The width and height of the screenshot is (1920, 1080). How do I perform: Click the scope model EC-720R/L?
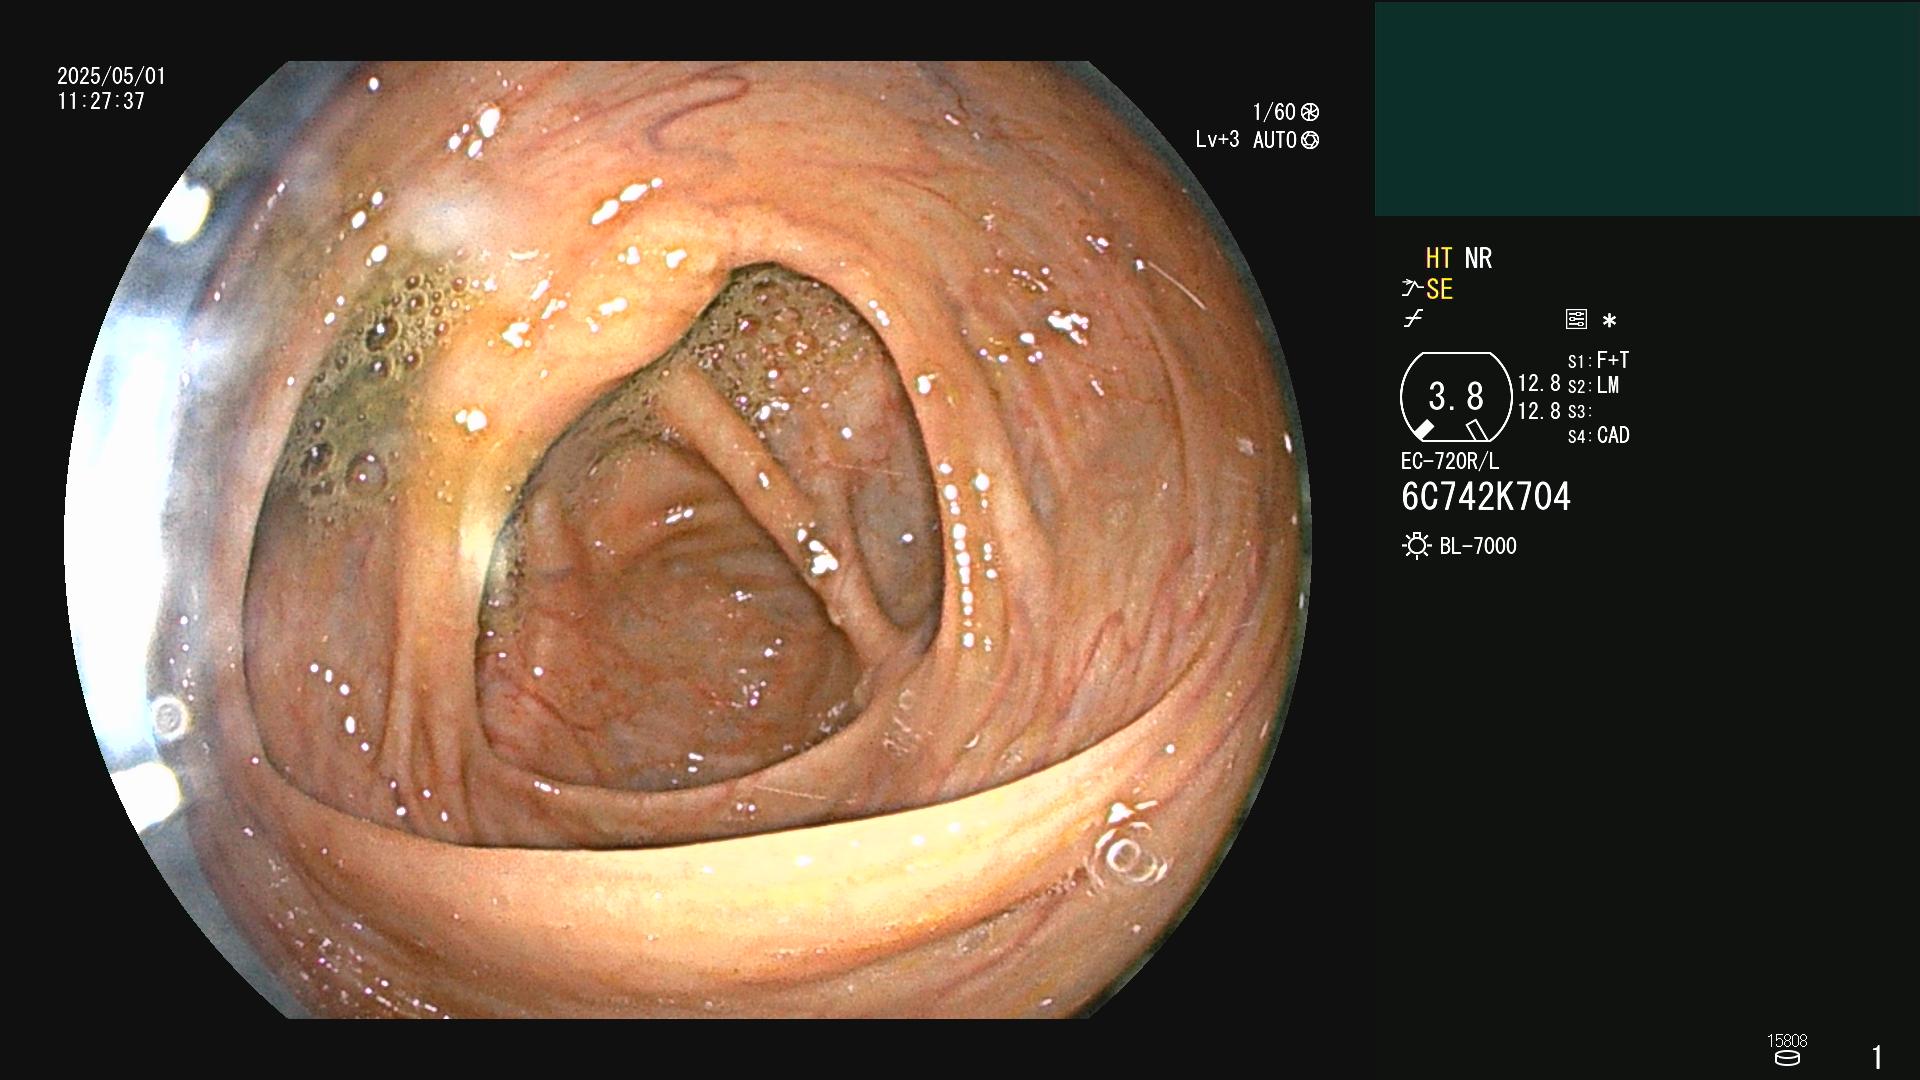[x=1450, y=461]
